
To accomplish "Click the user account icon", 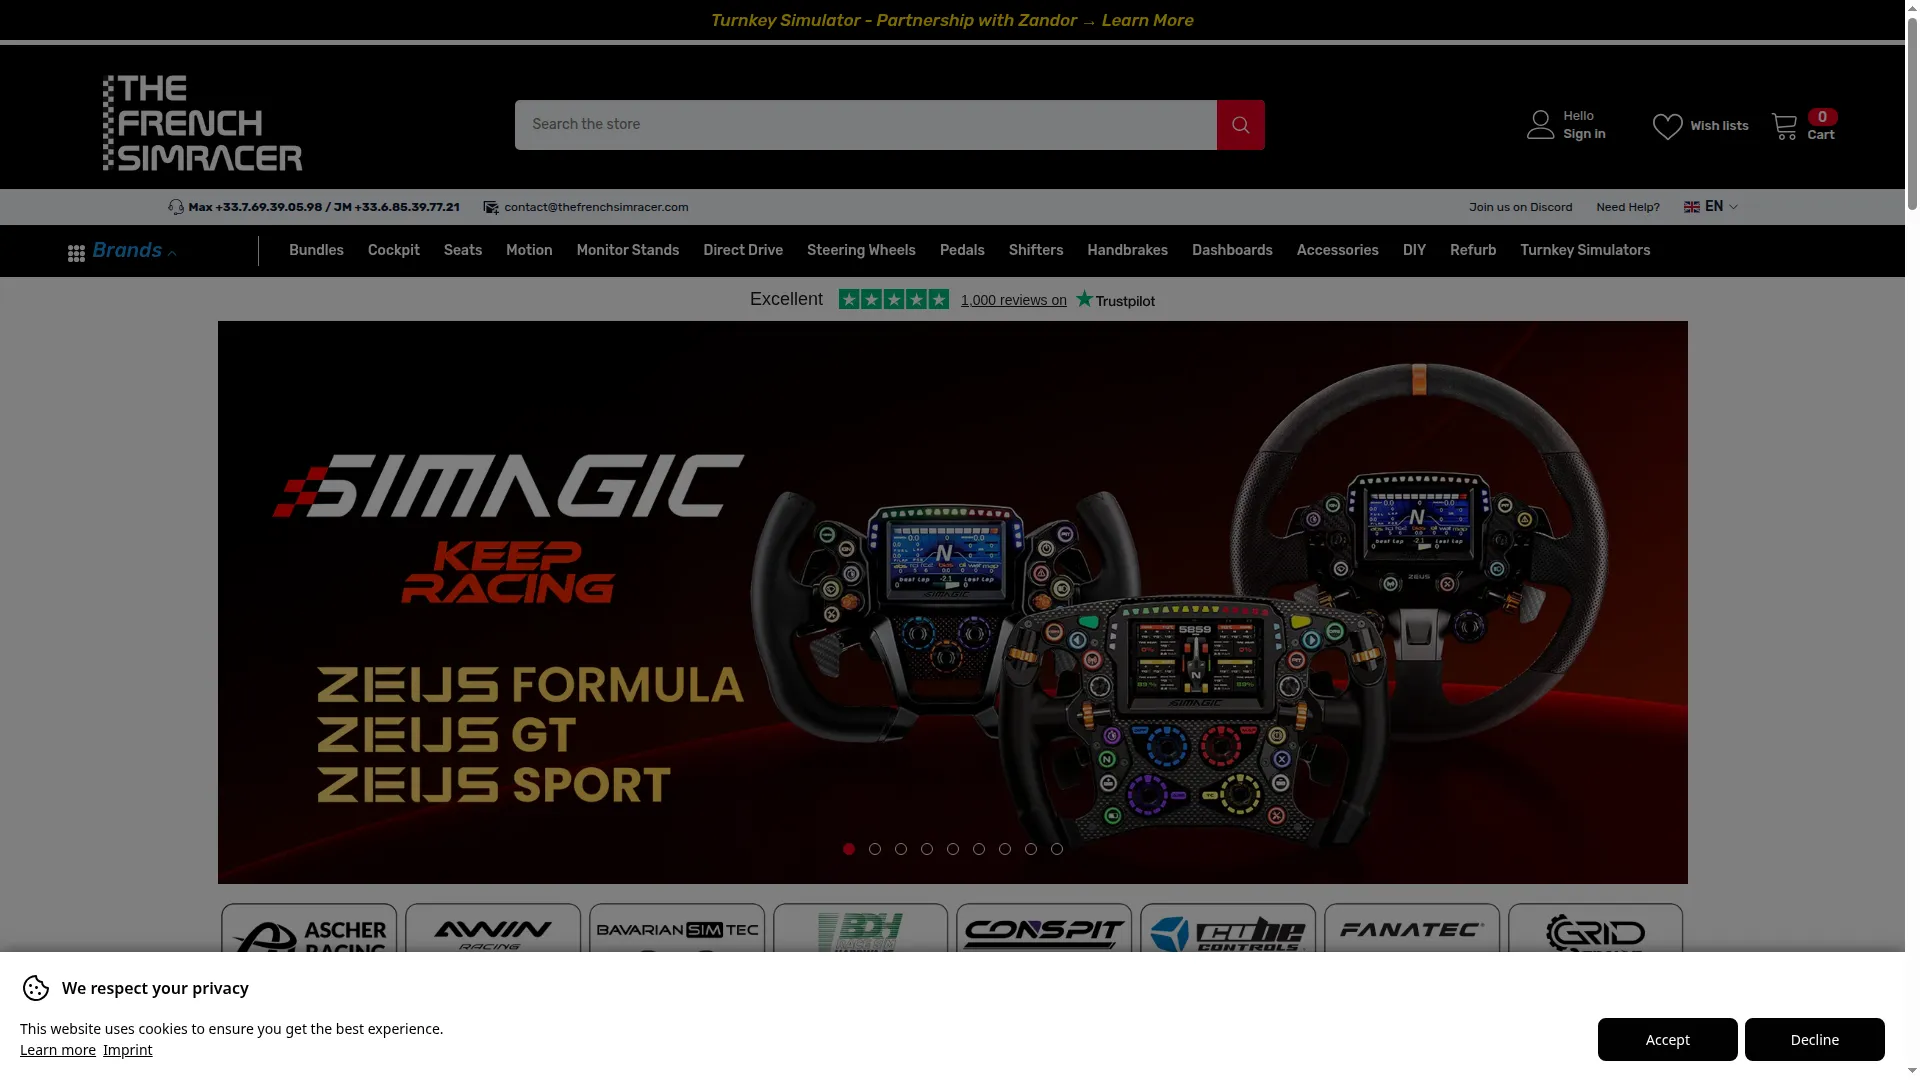I will pos(1540,125).
